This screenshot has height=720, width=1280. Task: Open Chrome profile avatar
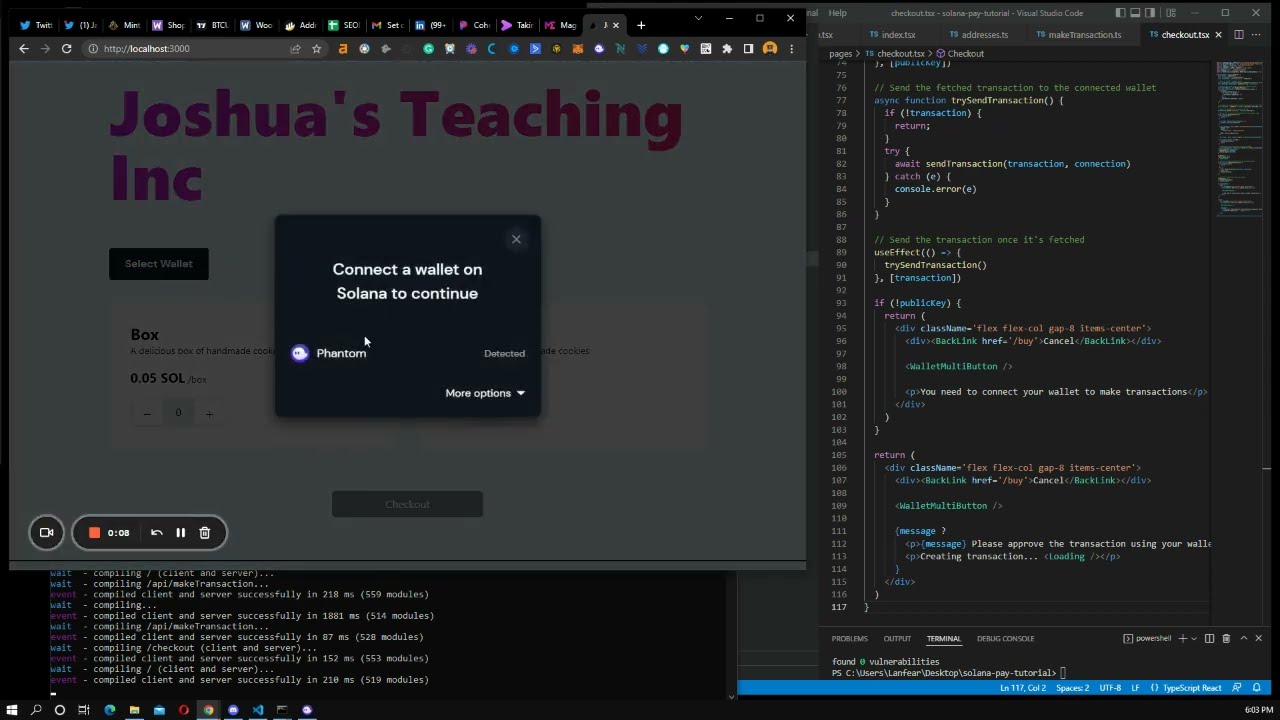point(770,48)
